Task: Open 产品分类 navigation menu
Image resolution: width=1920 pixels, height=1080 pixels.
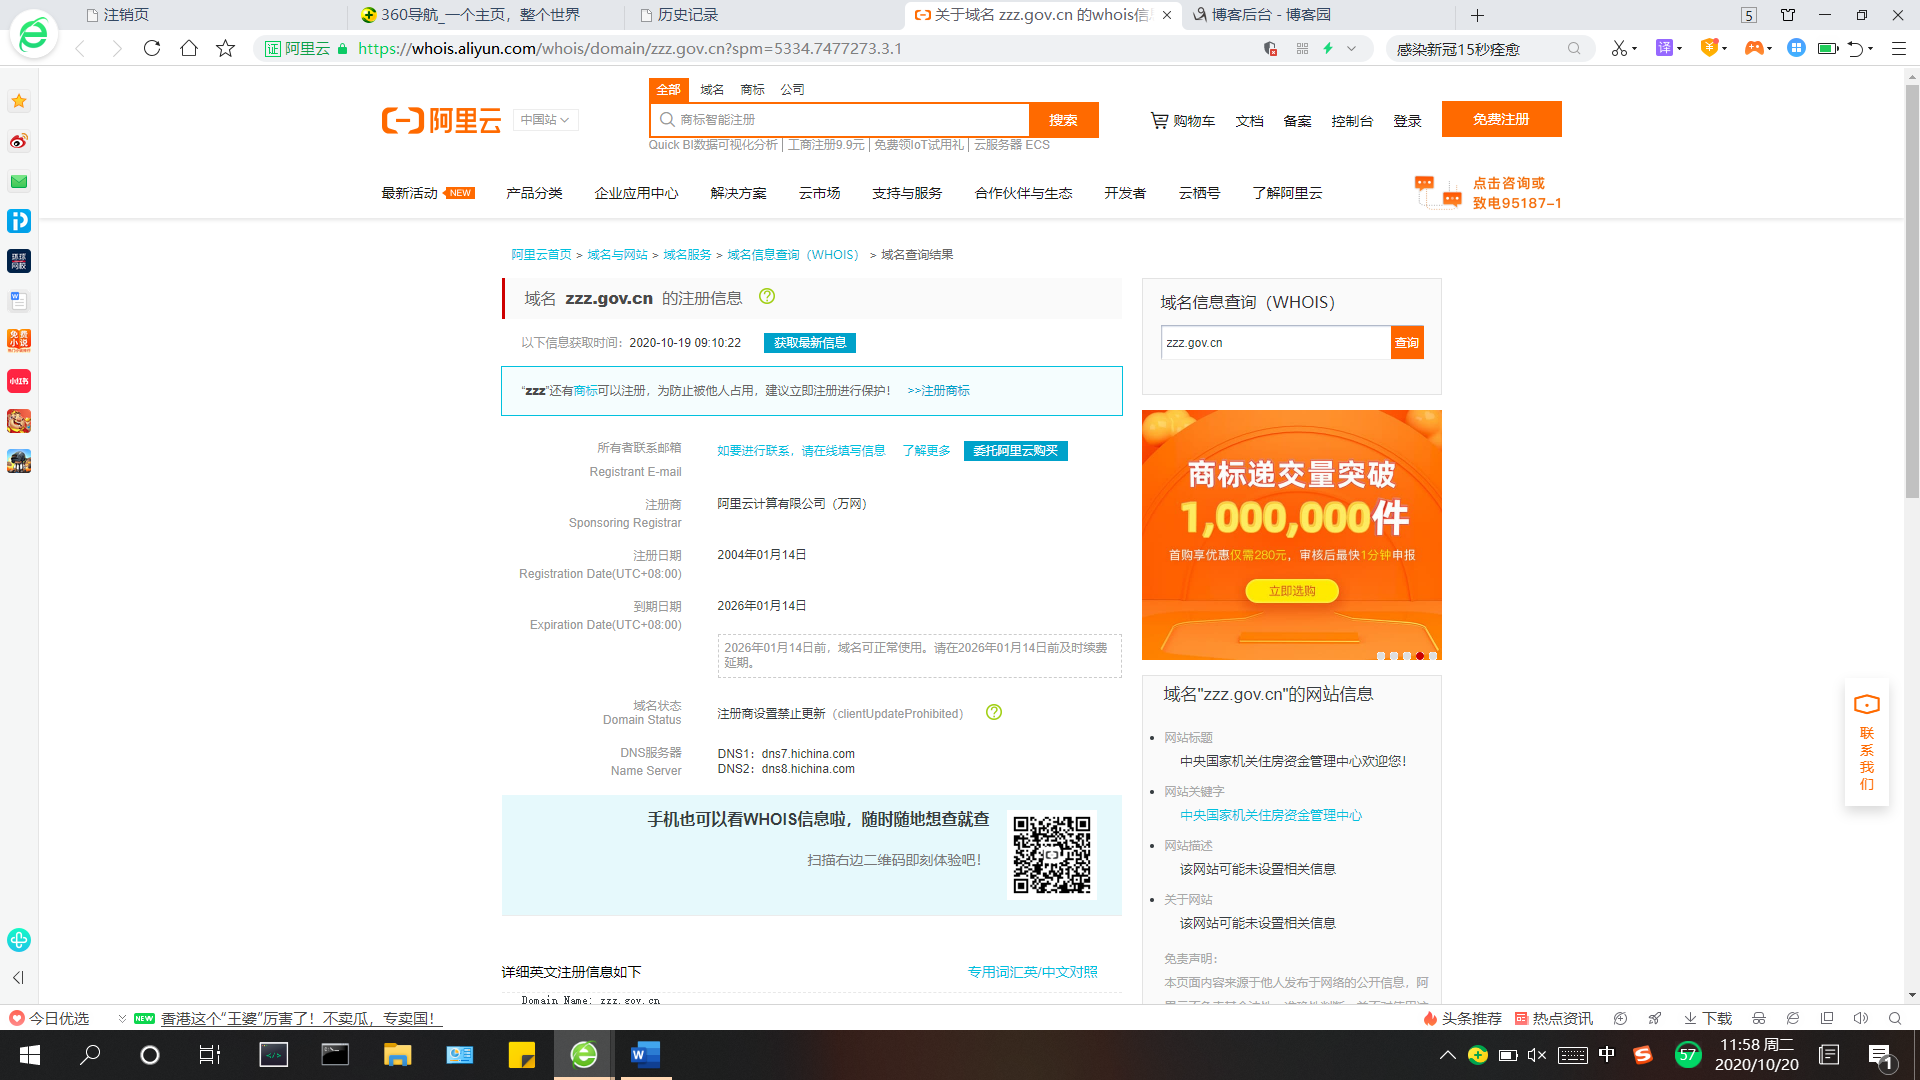Action: tap(534, 193)
